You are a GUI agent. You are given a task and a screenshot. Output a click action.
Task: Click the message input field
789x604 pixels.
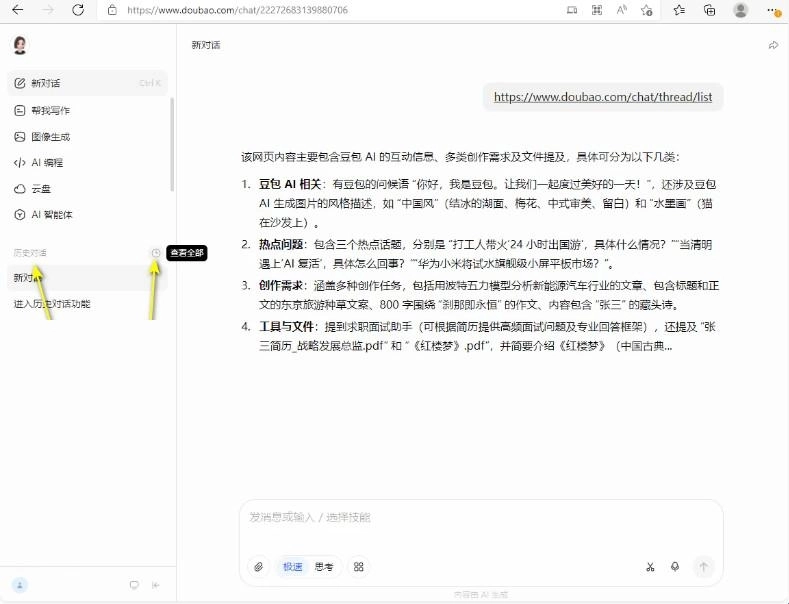click(x=480, y=518)
